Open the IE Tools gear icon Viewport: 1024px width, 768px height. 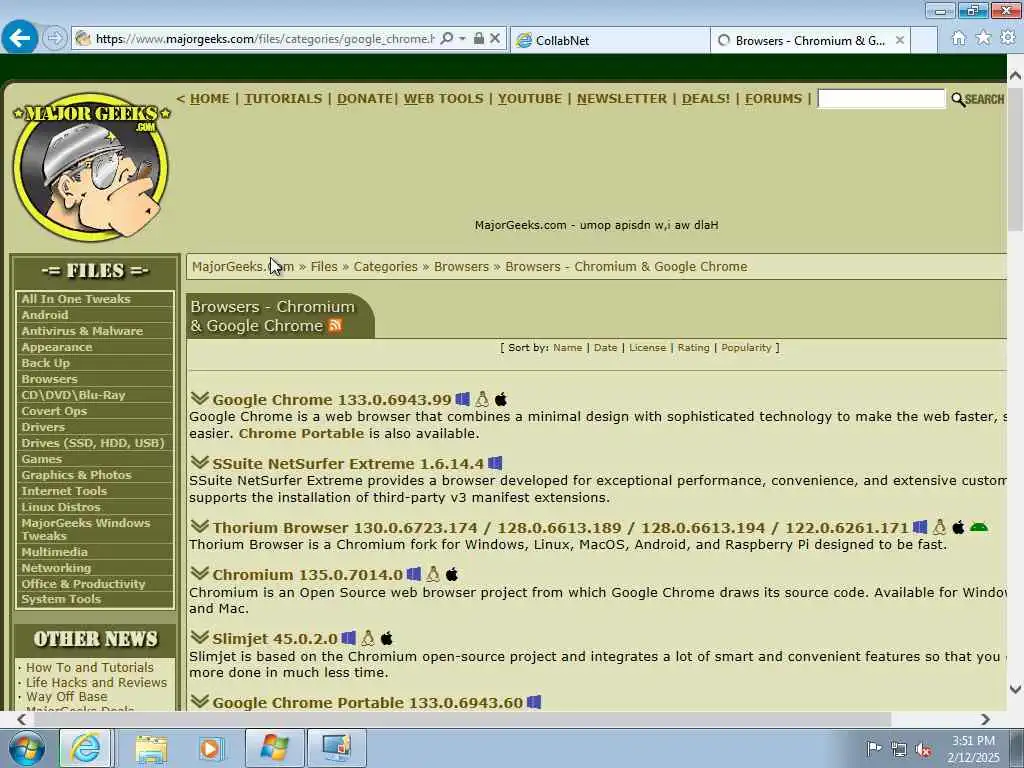coord(1008,38)
